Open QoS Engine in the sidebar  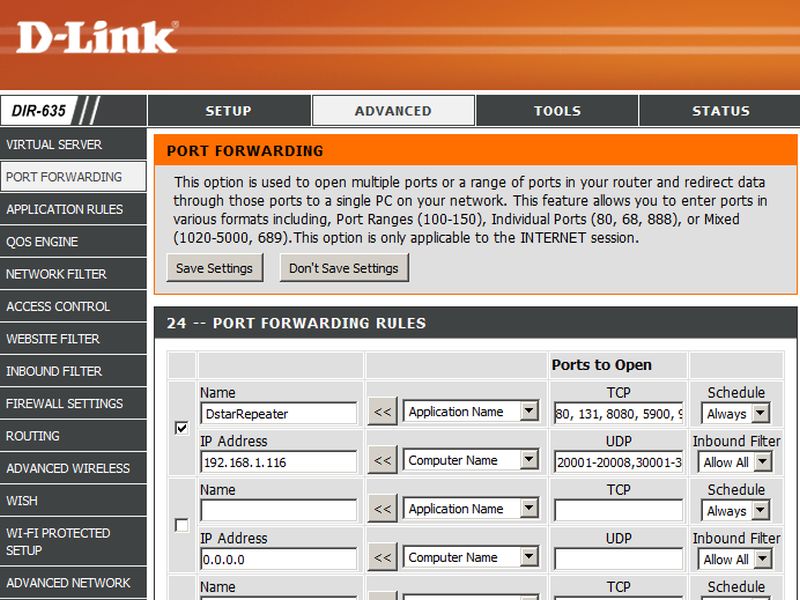pos(73,241)
